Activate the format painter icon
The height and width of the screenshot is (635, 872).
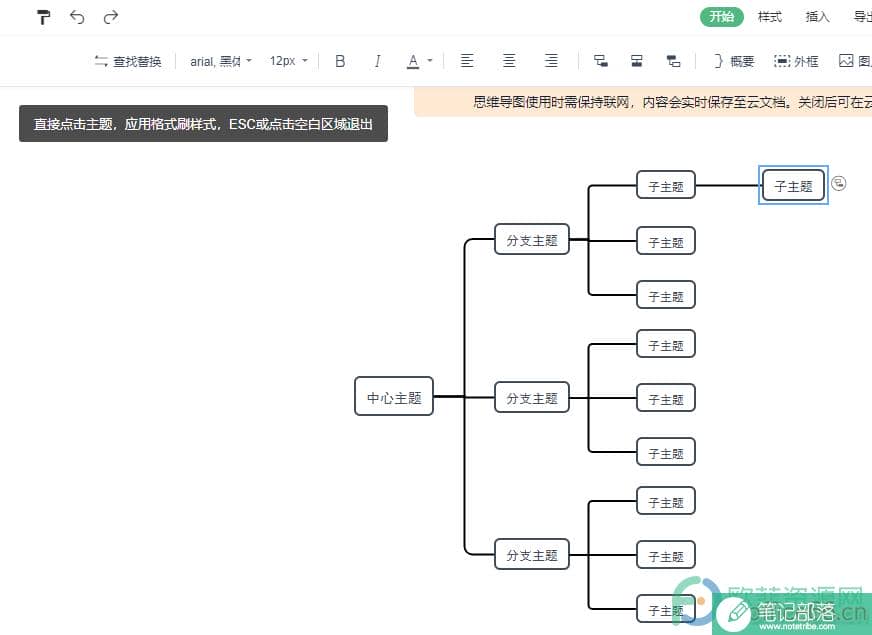pyautogui.click(x=43, y=17)
